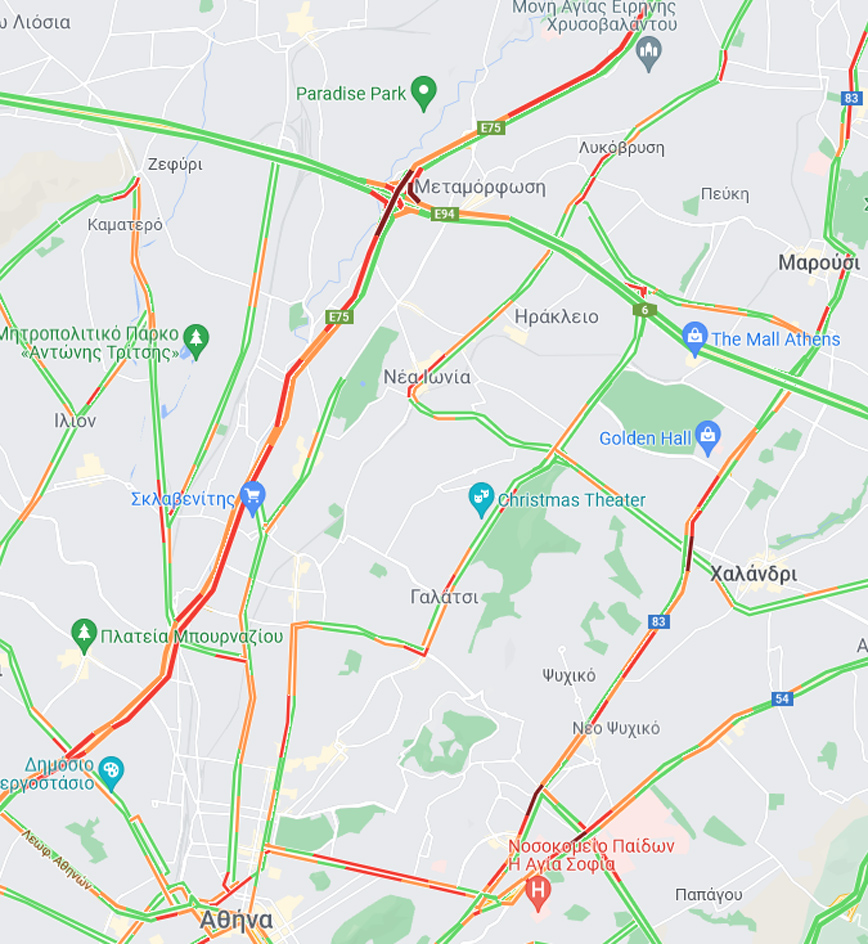Screen dimensions: 868x944
Task: Click the Πλατεία Μπουρναζίου tree pin
Action: [x=84, y=636]
